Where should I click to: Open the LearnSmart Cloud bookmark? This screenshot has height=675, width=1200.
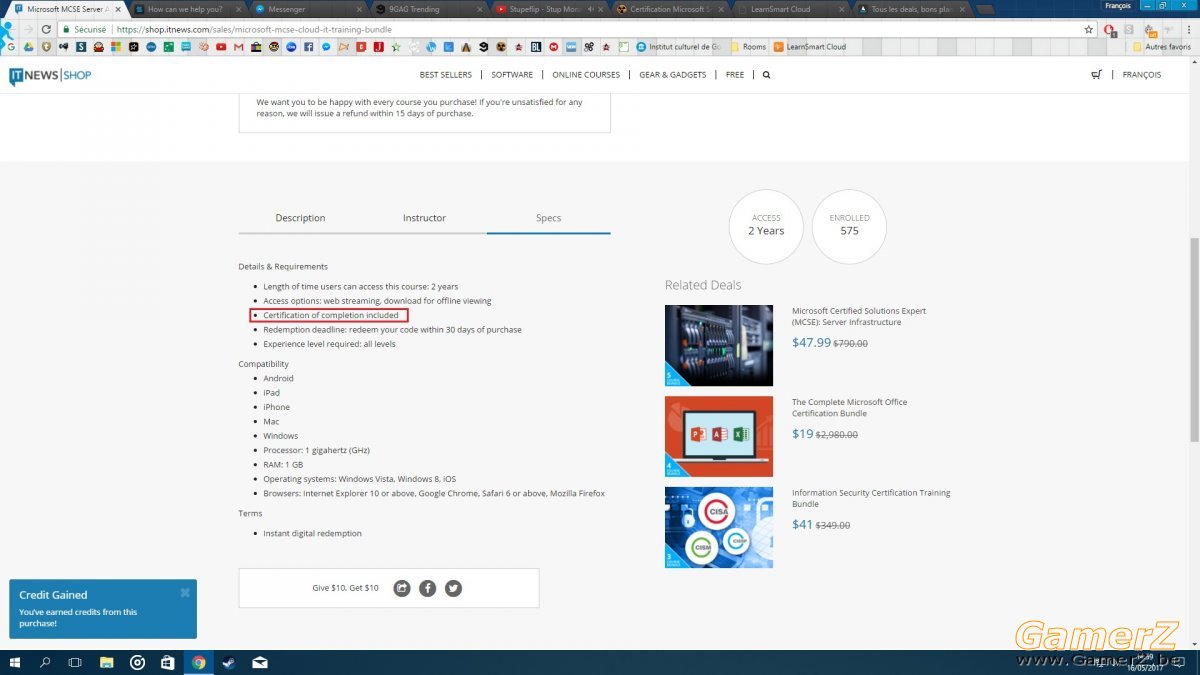(809, 46)
